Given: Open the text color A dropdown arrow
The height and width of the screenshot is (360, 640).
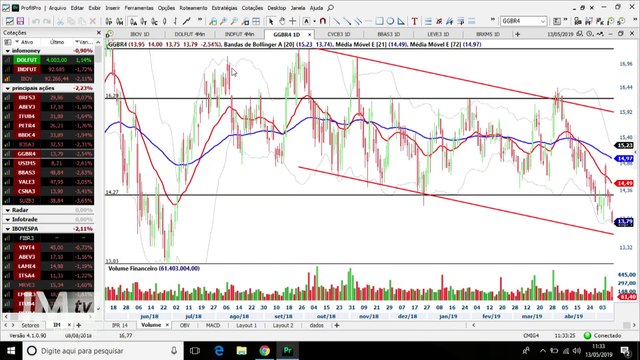Looking at the screenshot, I should [x=314, y=21].
